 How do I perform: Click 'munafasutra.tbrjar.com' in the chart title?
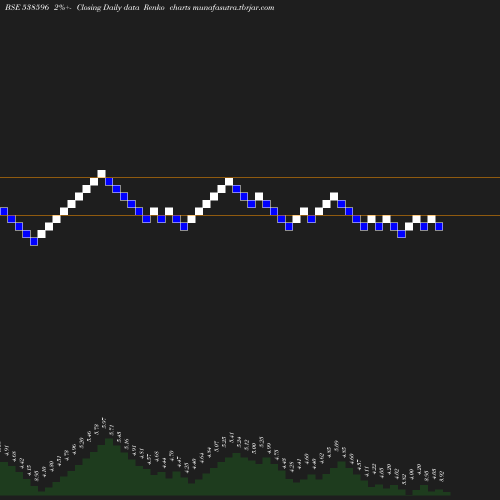[x=233, y=7]
